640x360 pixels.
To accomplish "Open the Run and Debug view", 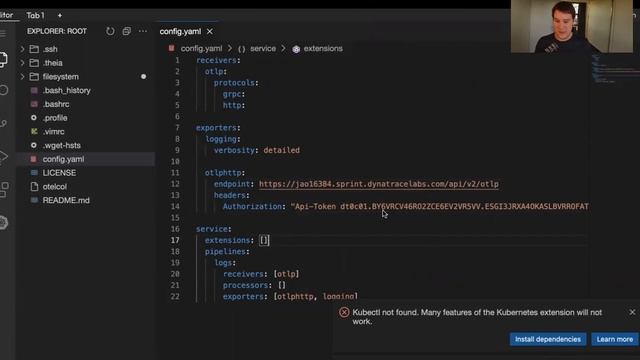I will coord(4,156).
